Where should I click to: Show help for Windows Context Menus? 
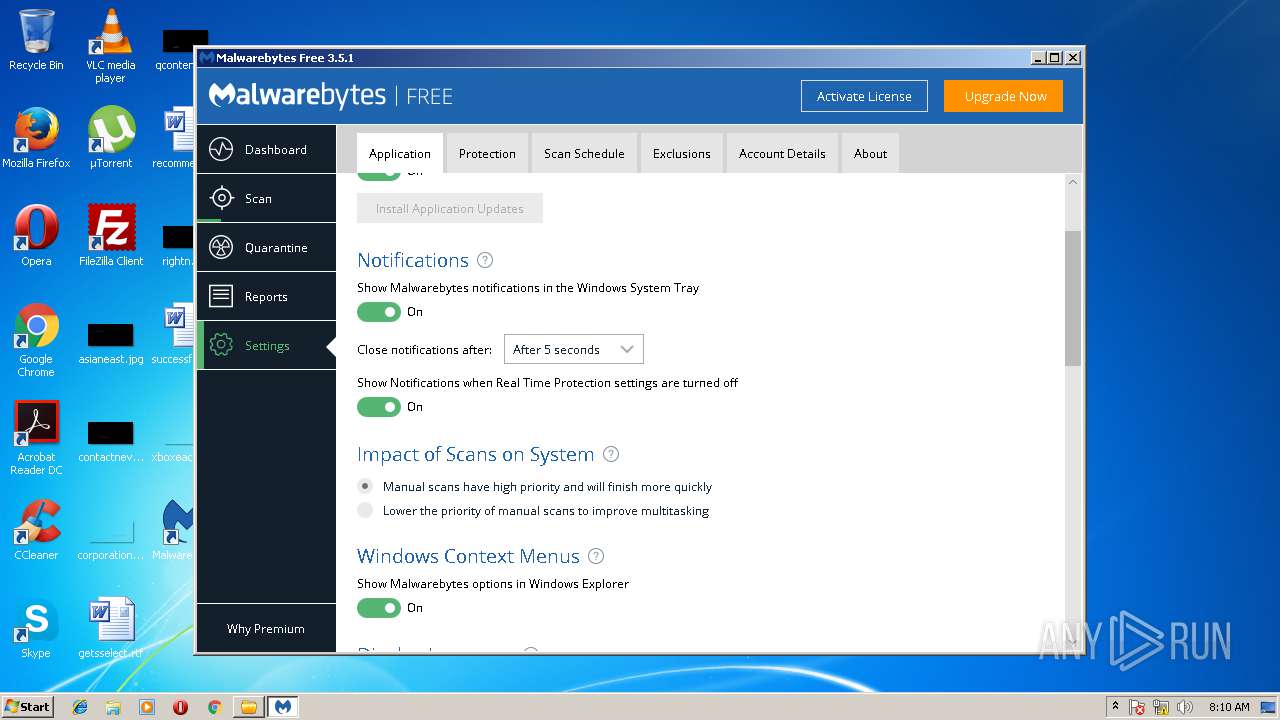(596, 556)
